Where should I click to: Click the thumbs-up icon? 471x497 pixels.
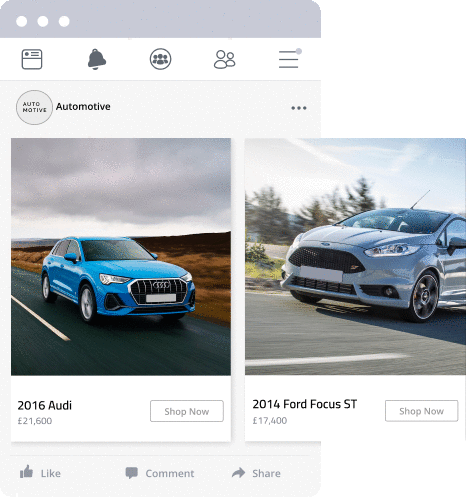coord(26,472)
